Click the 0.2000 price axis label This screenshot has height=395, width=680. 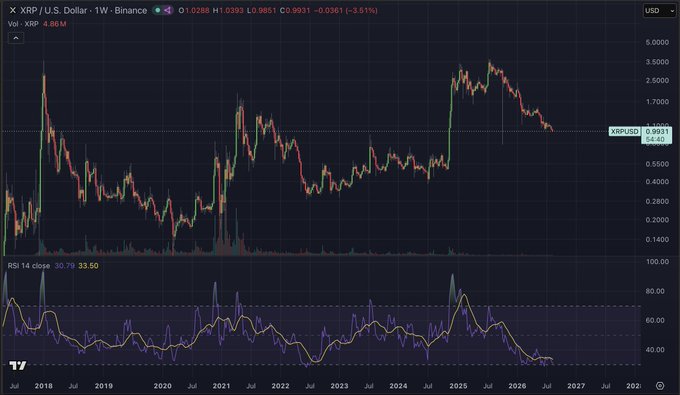click(x=657, y=220)
